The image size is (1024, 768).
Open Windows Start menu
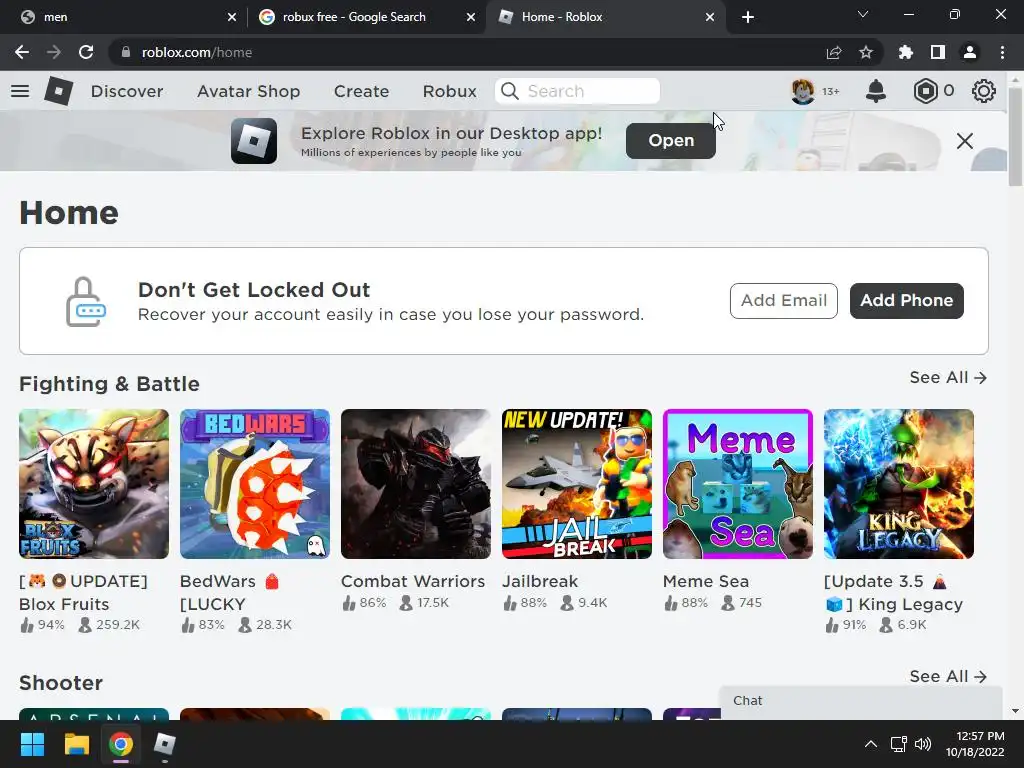(32, 744)
